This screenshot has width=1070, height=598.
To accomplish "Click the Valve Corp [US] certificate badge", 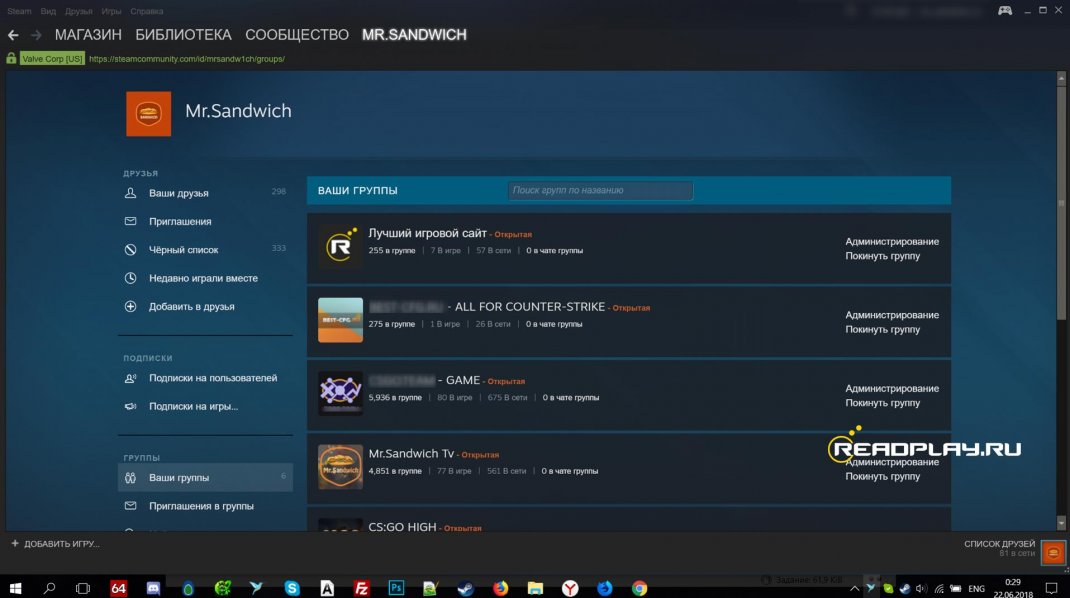I will (52, 59).
